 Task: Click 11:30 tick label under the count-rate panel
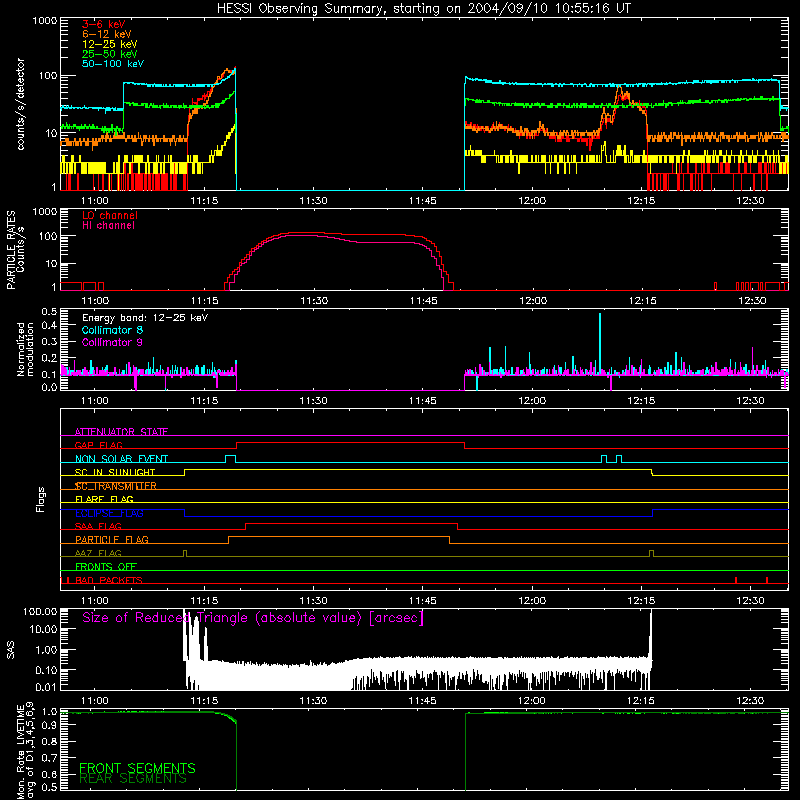pos(313,201)
